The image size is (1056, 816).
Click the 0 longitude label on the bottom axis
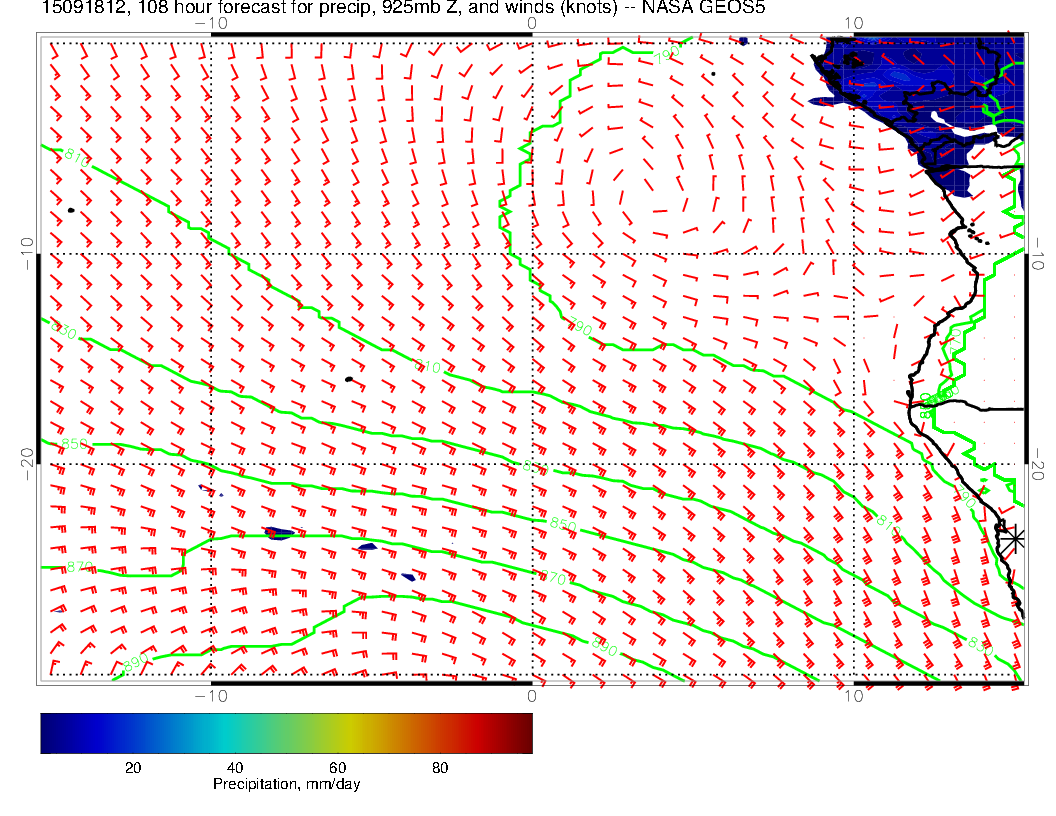click(x=532, y=695)
